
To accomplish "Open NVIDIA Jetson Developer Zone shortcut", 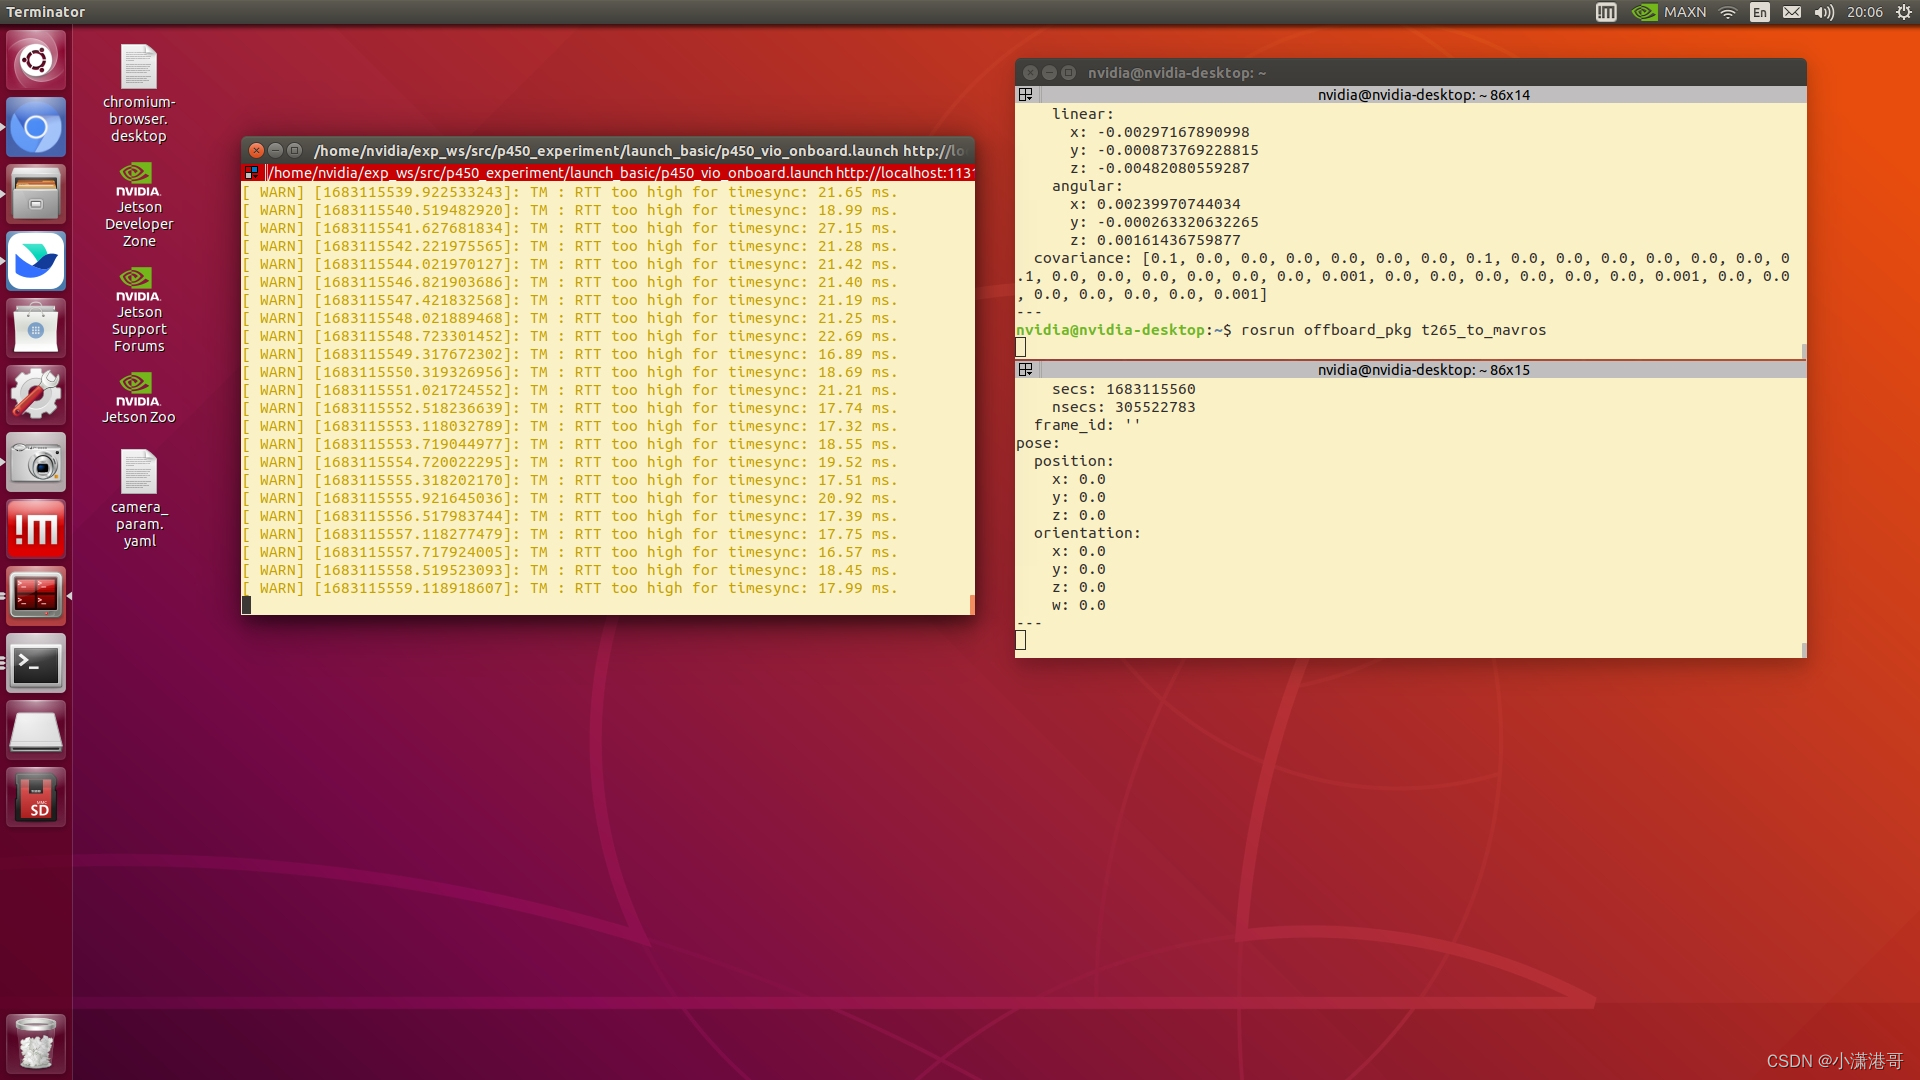I will [x=139, y=205].
